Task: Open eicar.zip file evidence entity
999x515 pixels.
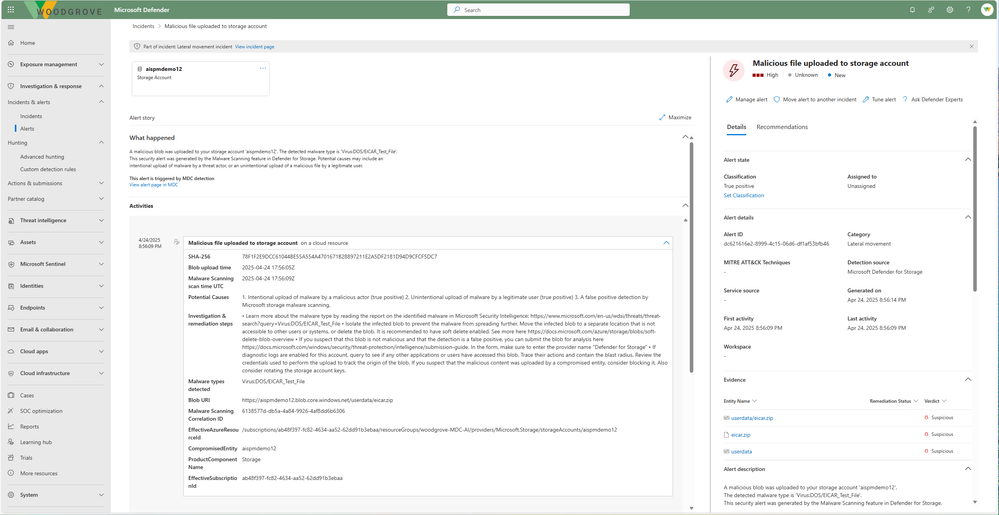Action: point(740,435)
